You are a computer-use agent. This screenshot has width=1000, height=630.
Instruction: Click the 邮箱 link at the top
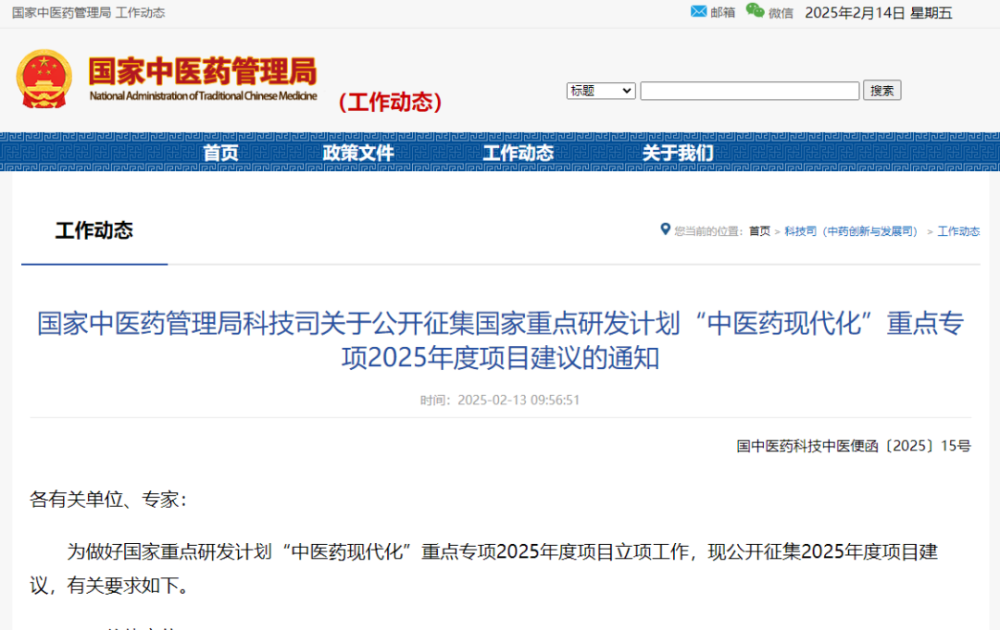[x=723, y=13]
